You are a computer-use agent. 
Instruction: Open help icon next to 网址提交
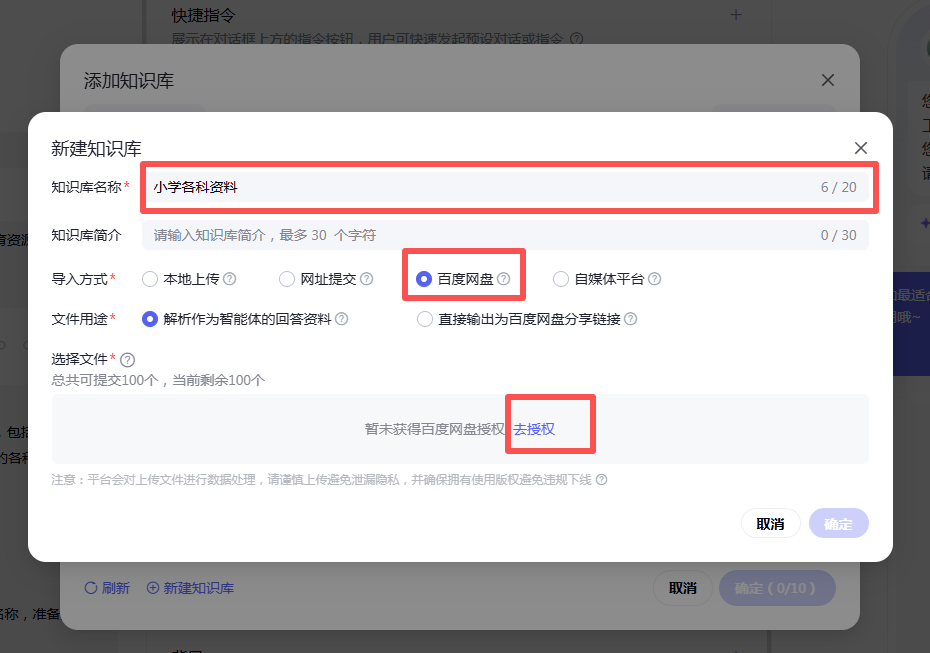[367, 279]
